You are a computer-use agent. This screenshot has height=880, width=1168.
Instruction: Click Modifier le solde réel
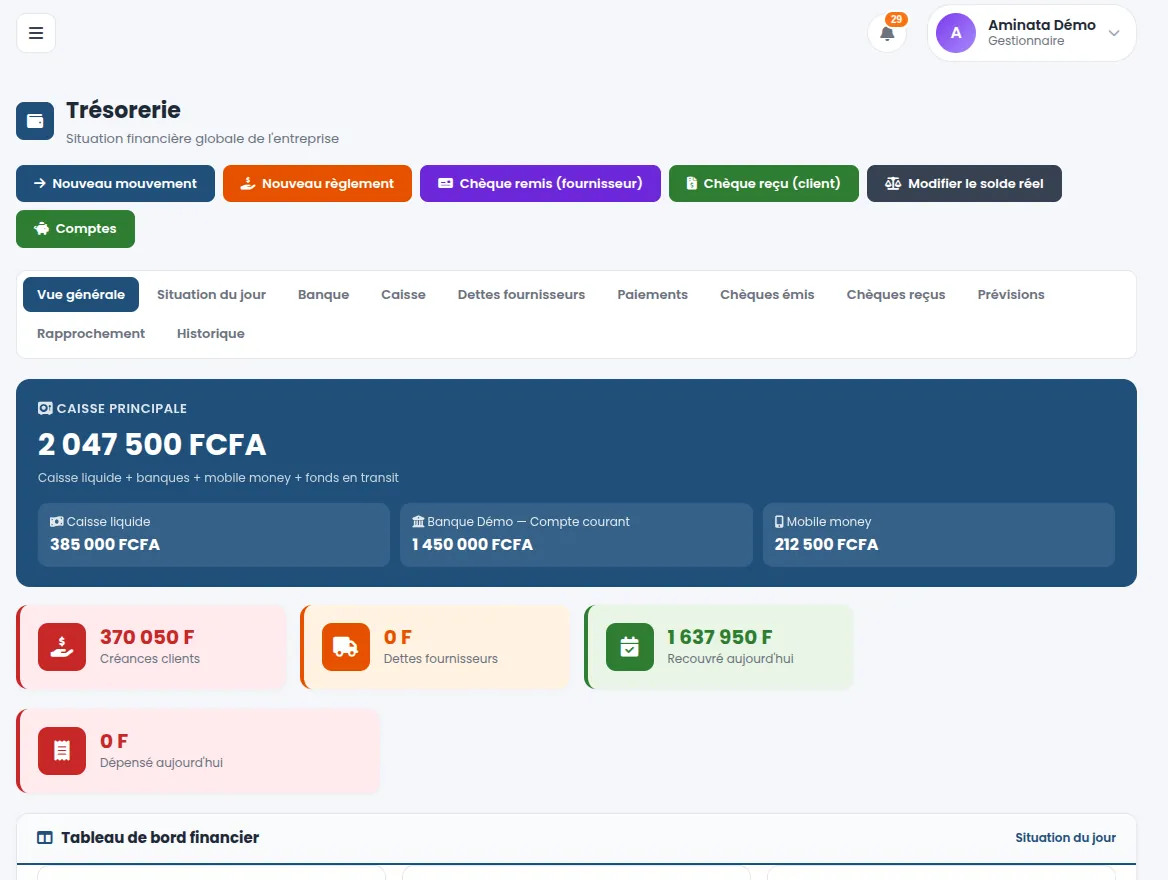pos(964,183)
